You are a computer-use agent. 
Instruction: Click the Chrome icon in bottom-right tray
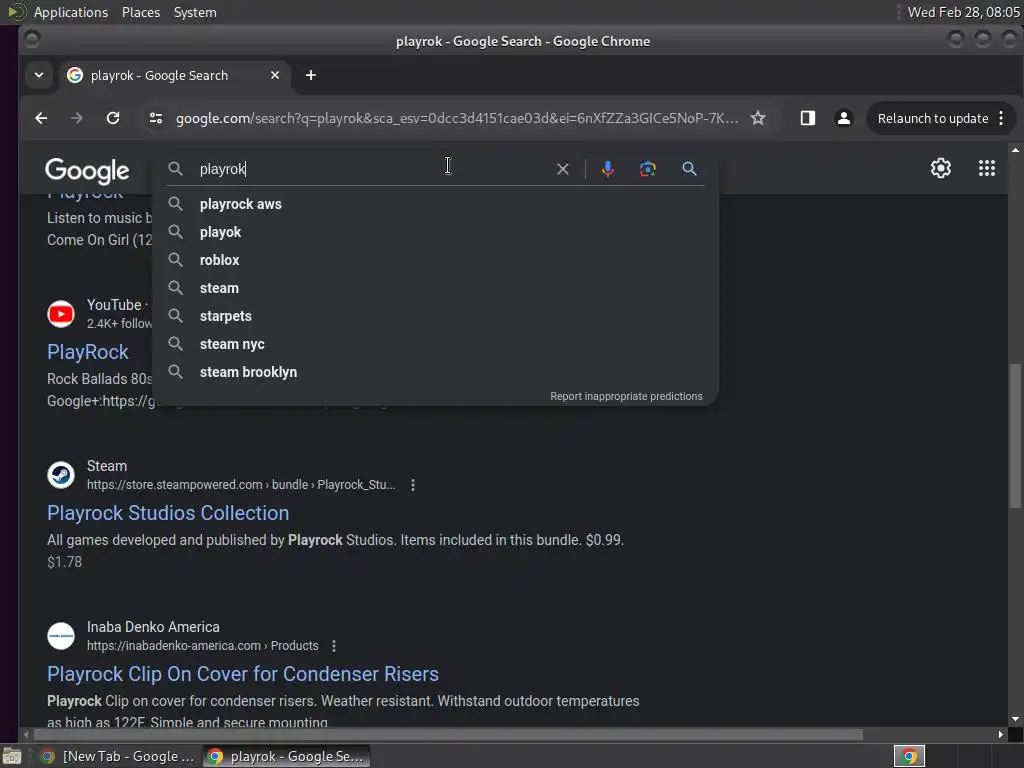[x=909, y=757]
